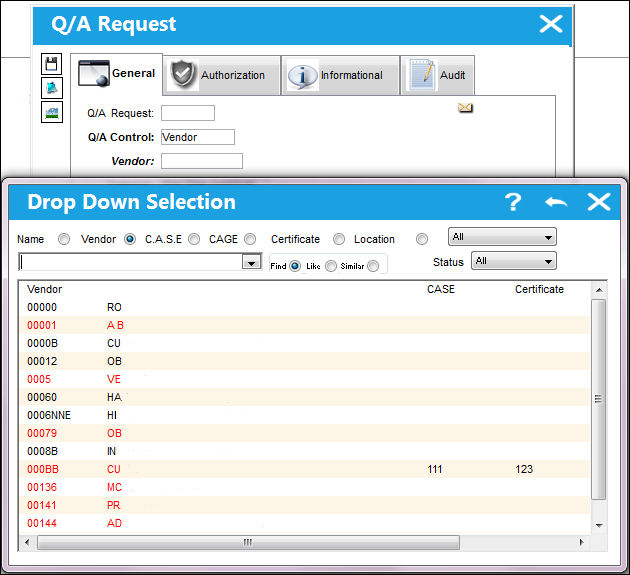Select vendor row 000BB
The width and height of the screenshot is (630, 575).
[305, 469]
